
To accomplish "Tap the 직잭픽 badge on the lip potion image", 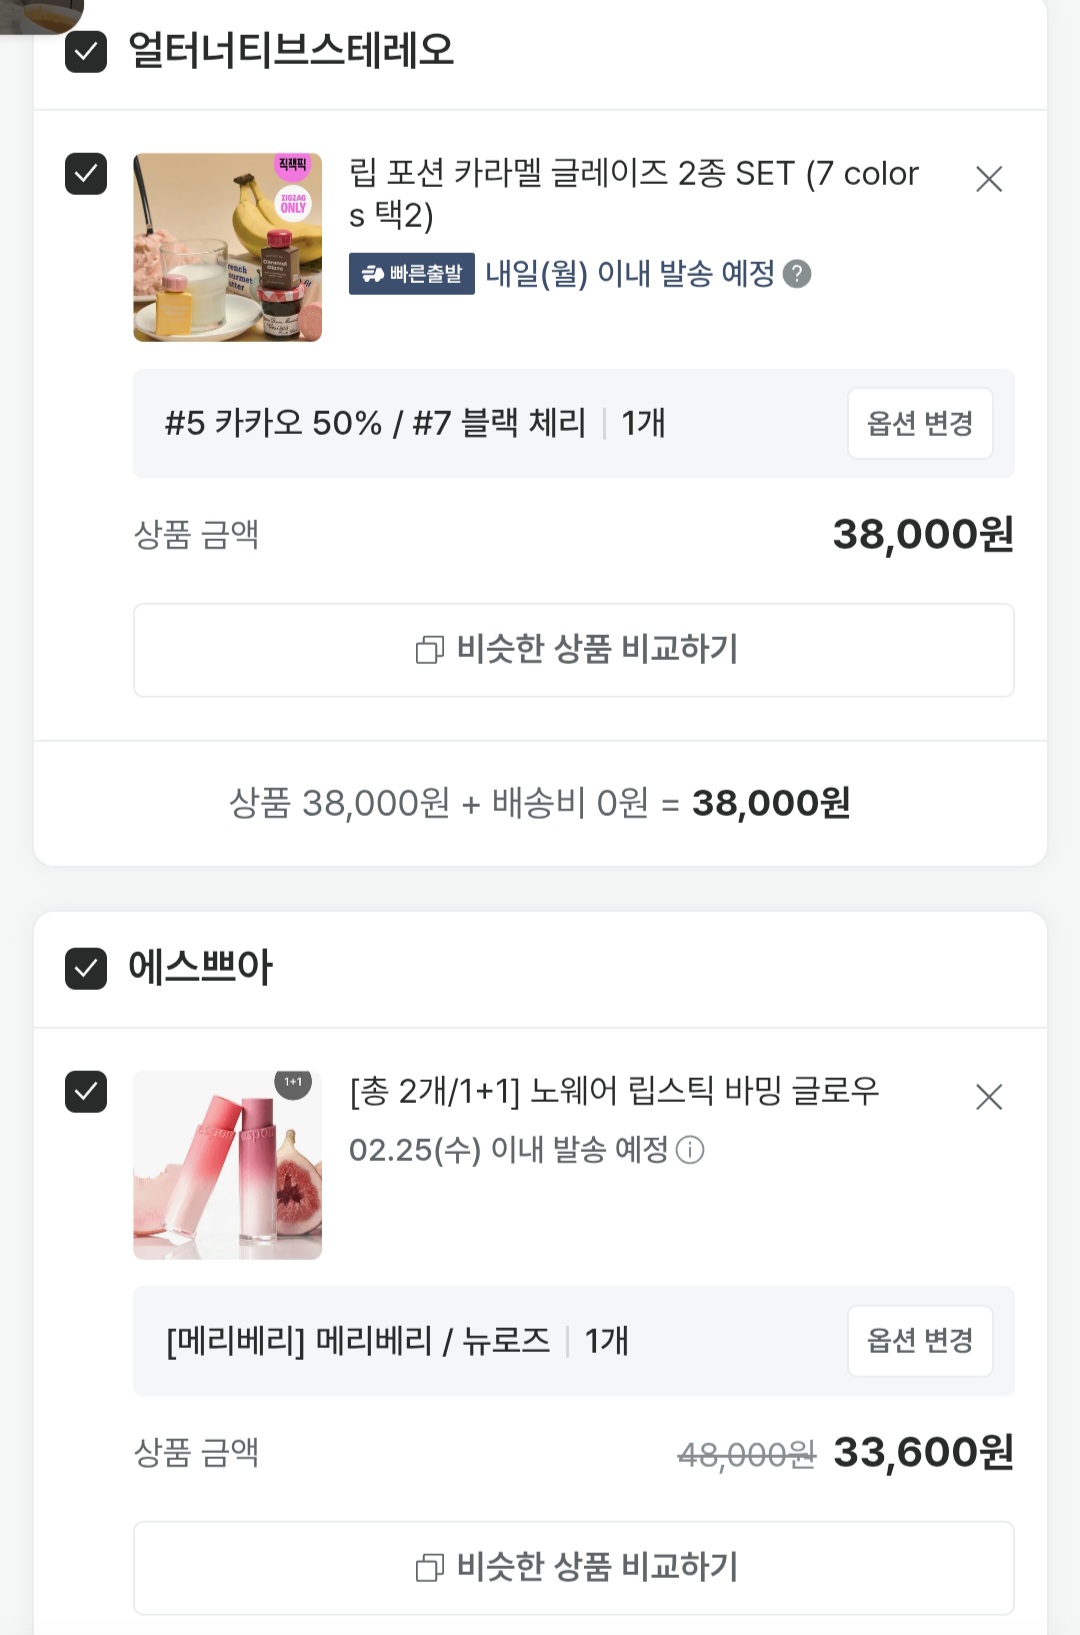I will coord(293,165).
